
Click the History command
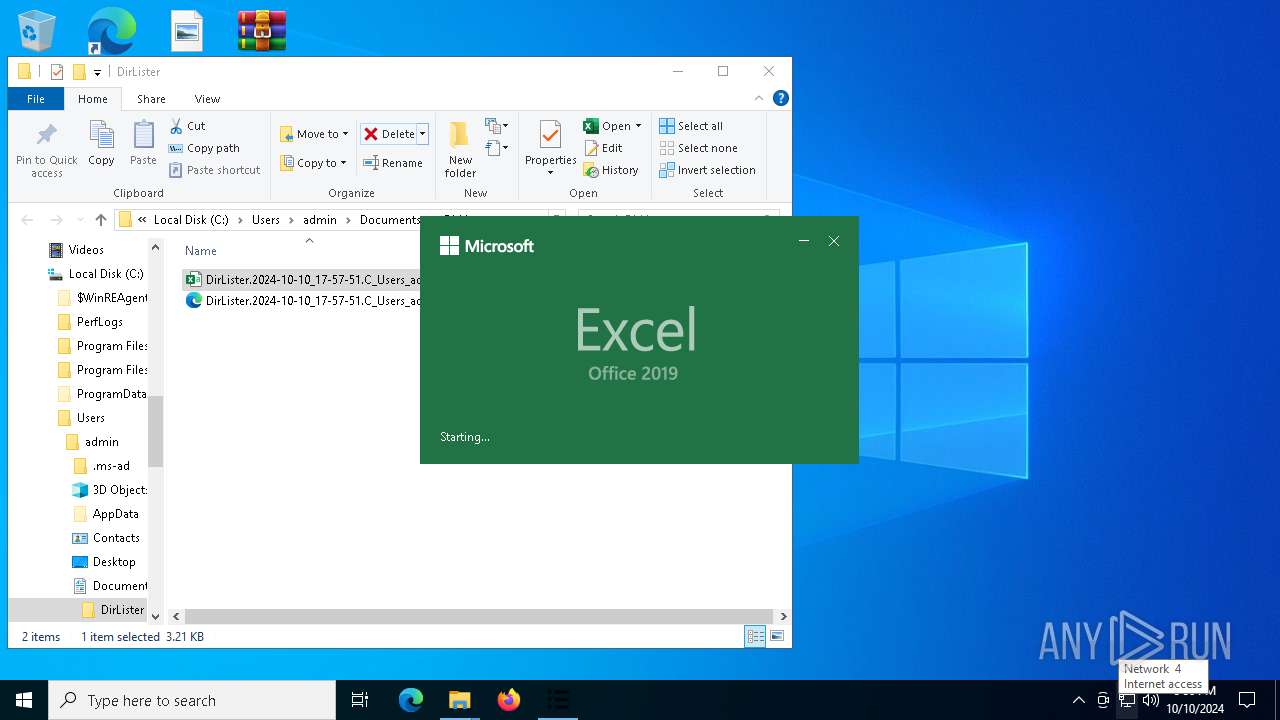click(x=611, y=170)
